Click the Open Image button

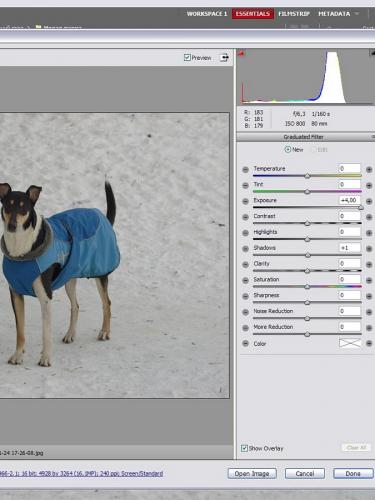pos(252,473)
